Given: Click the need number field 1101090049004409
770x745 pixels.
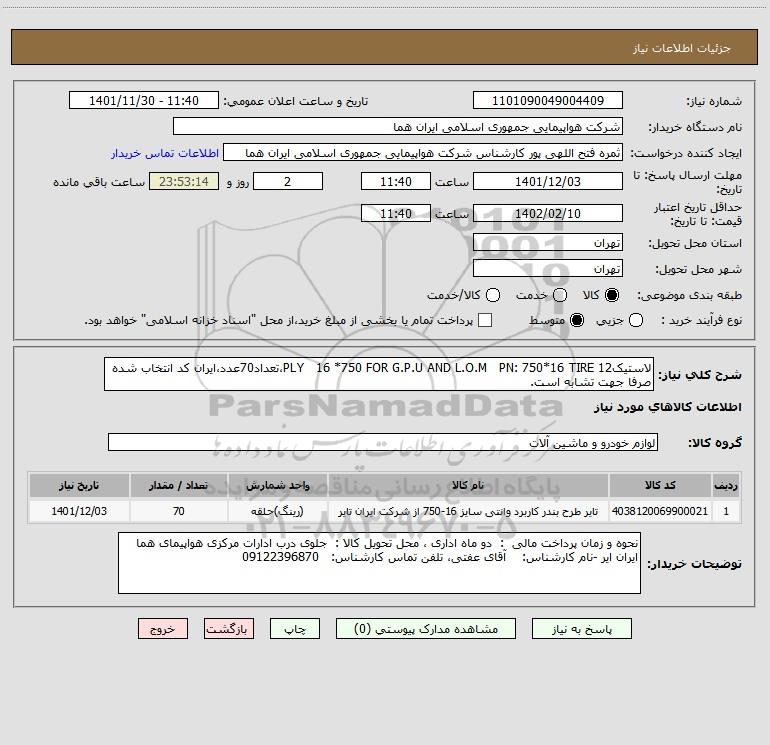Looking at the screenshot, I should pyautogui.click(x=548, y=101).
